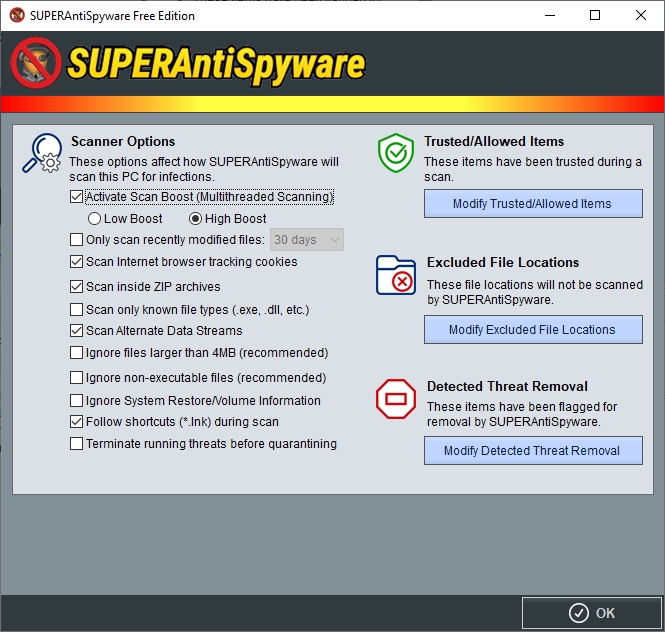Click the small app icon in the title bar
Image resolution: width=665 pixels, height=632 pixels.
[17, 15]
